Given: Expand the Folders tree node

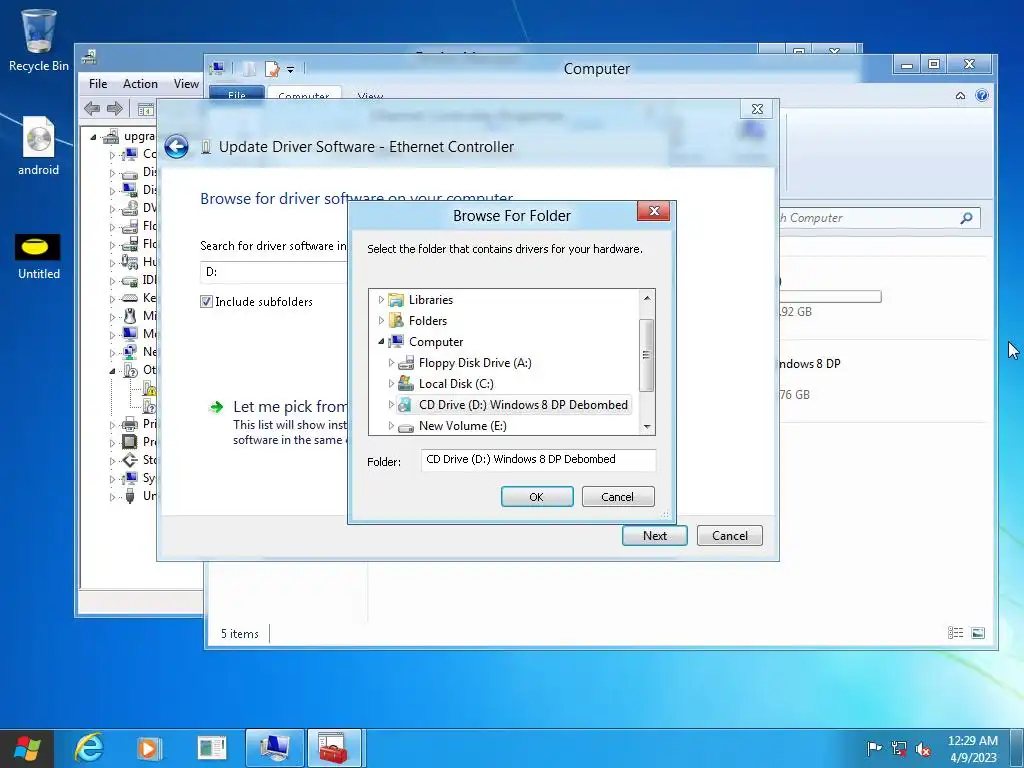Looking at the screenshot, I should coord(381,321).
